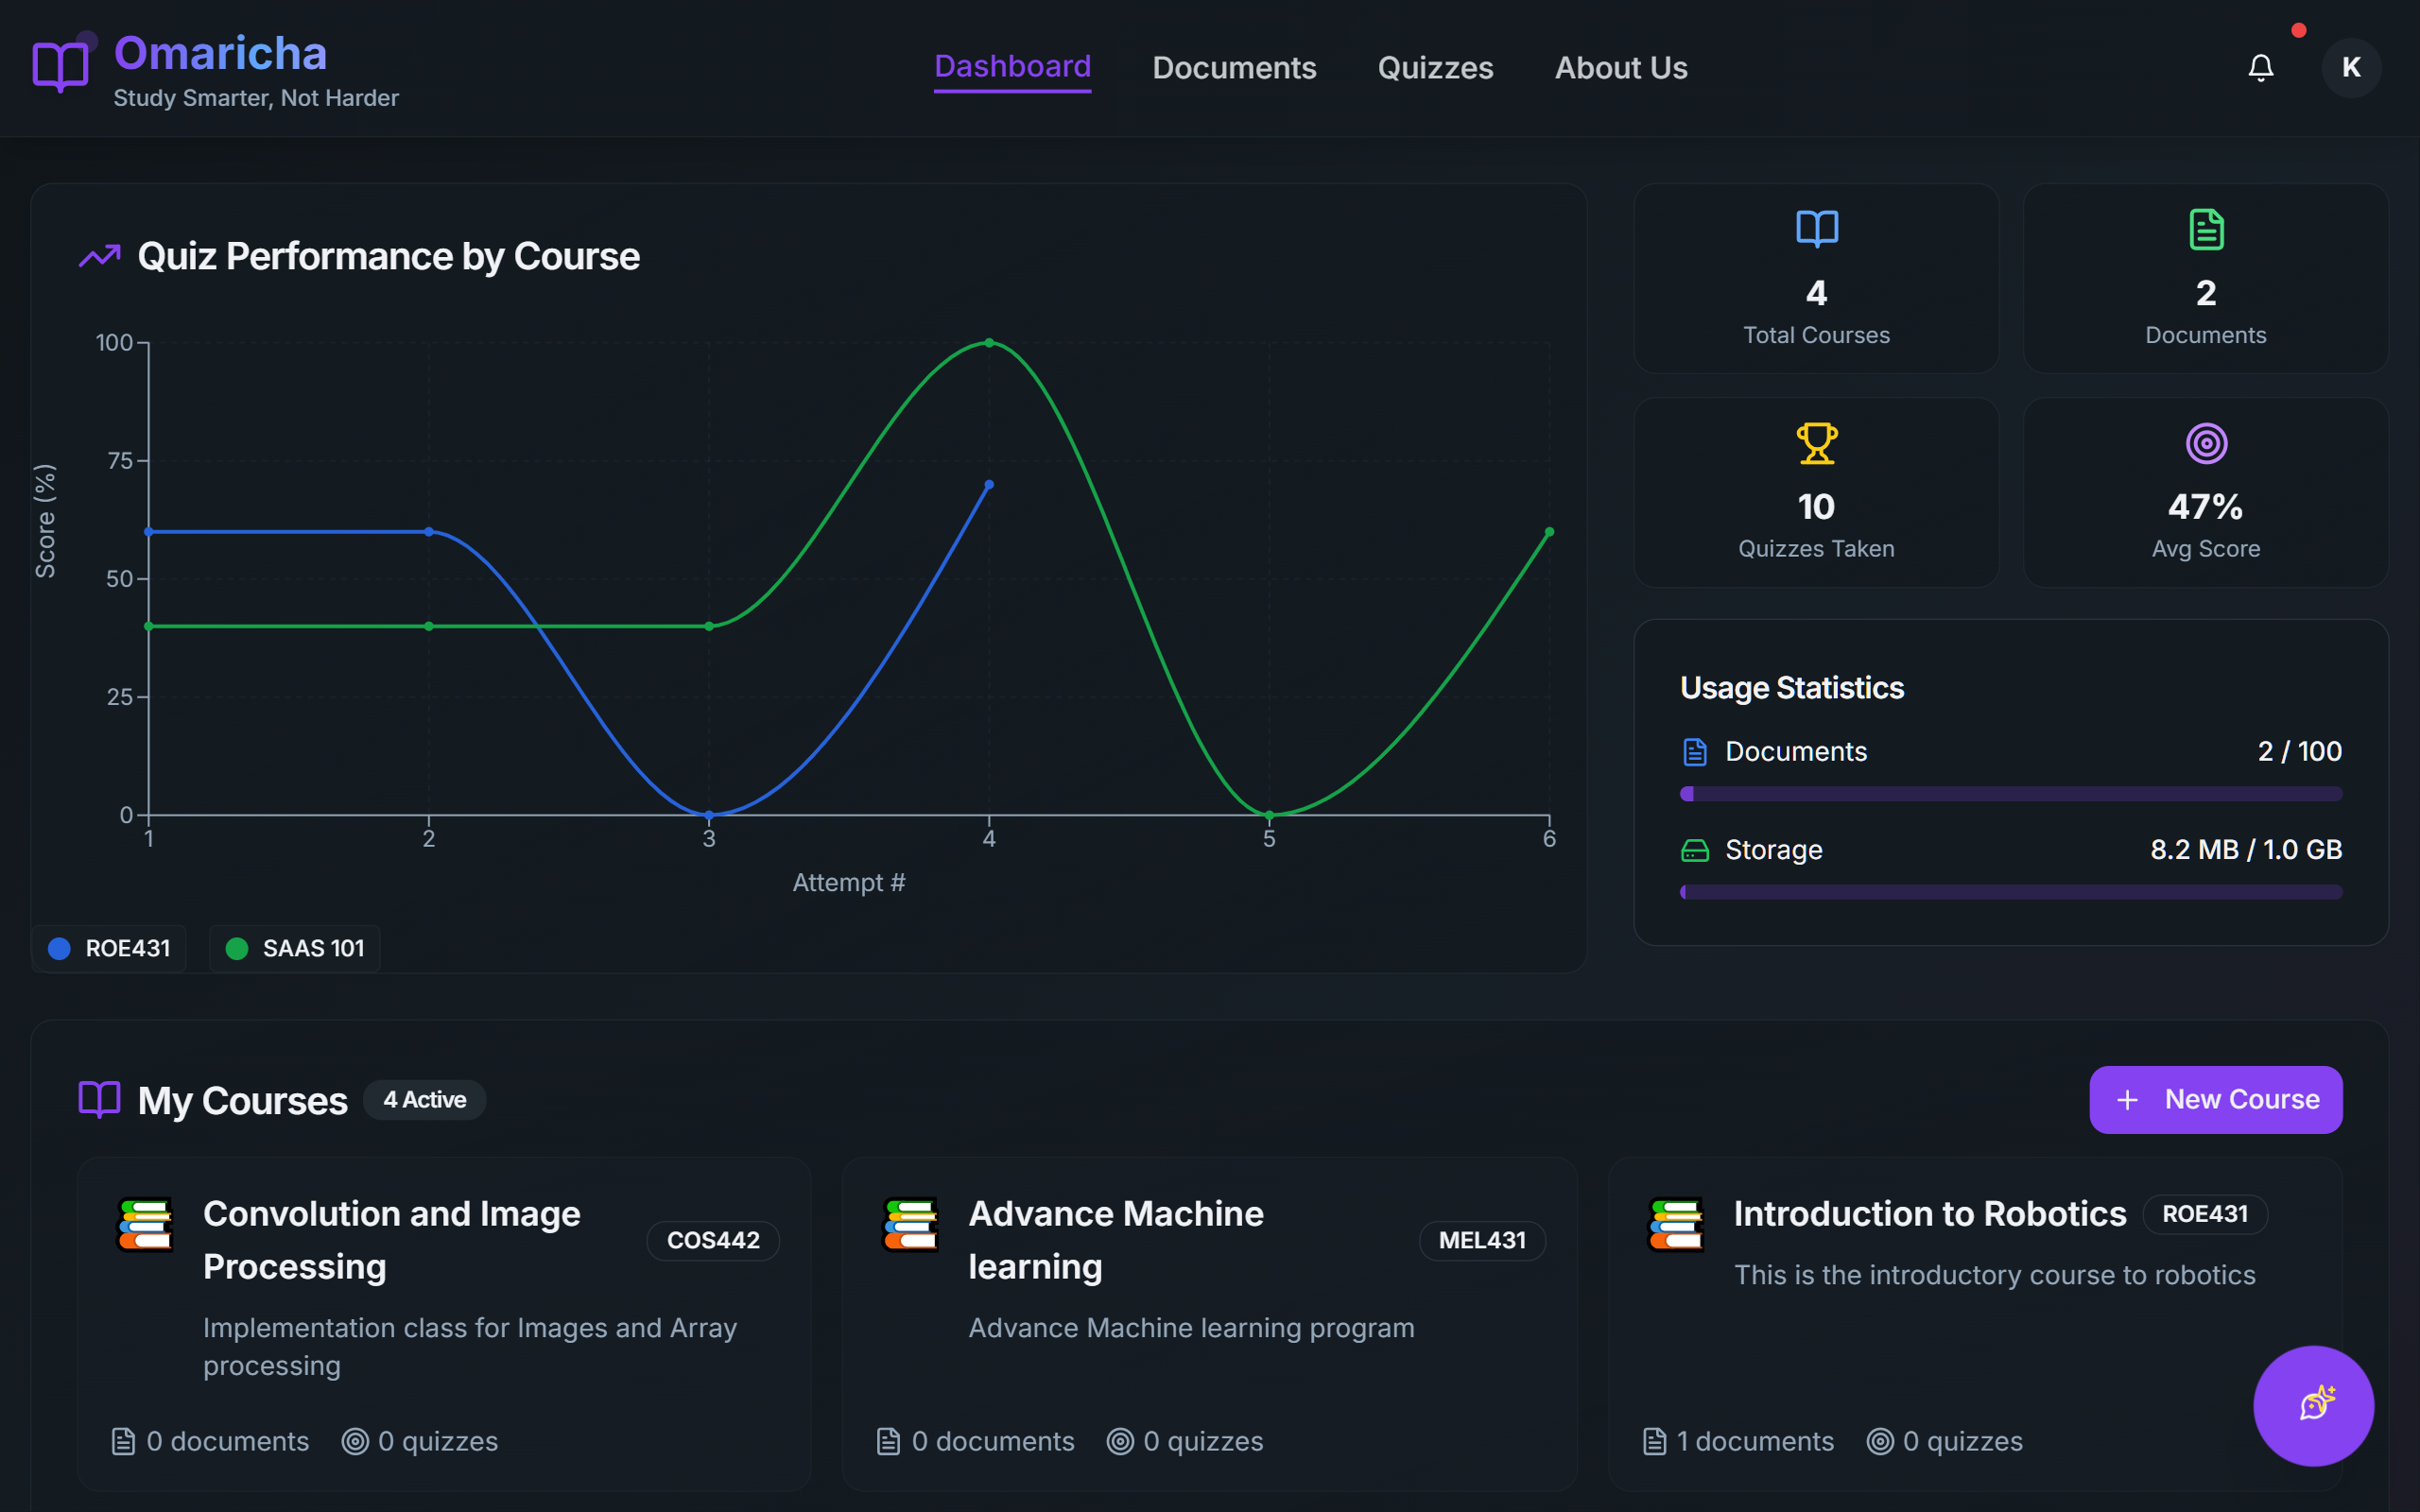Toggle the ROE431 chart legend series

(110, 948)
